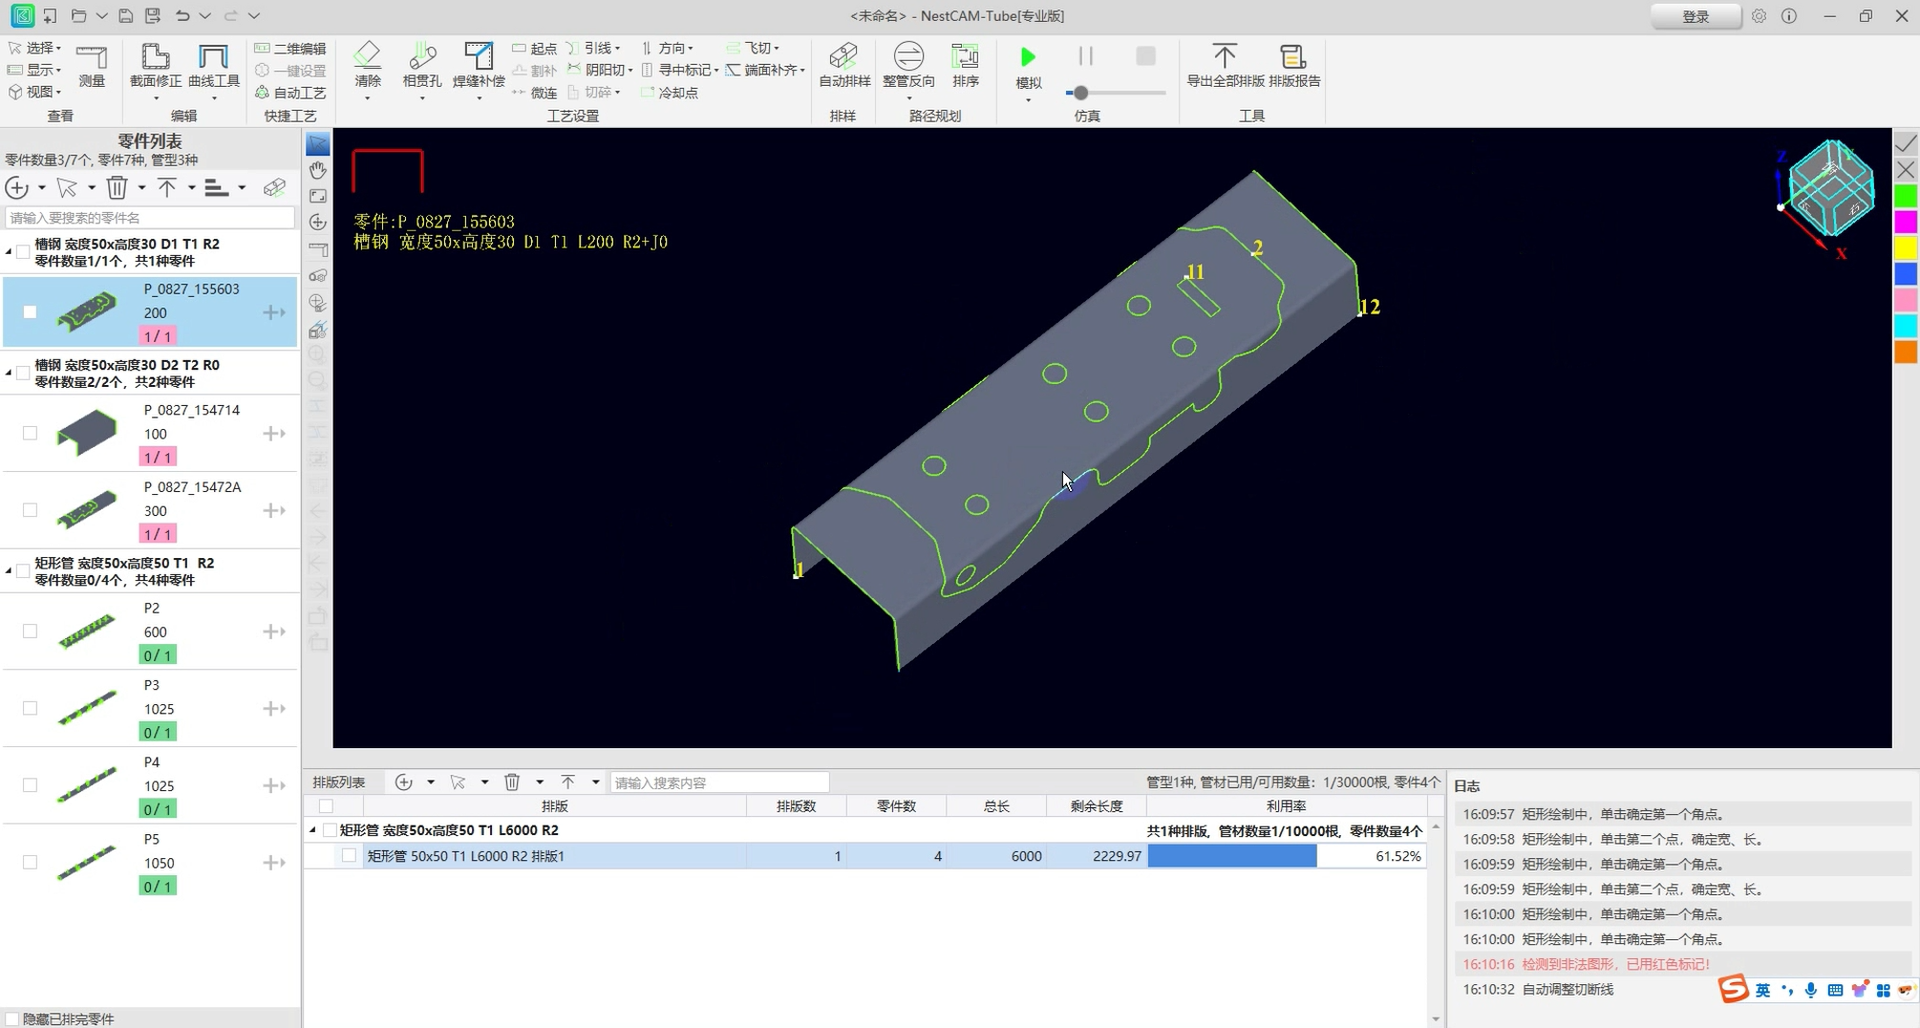Click the add button for part P2

point(274,632)
